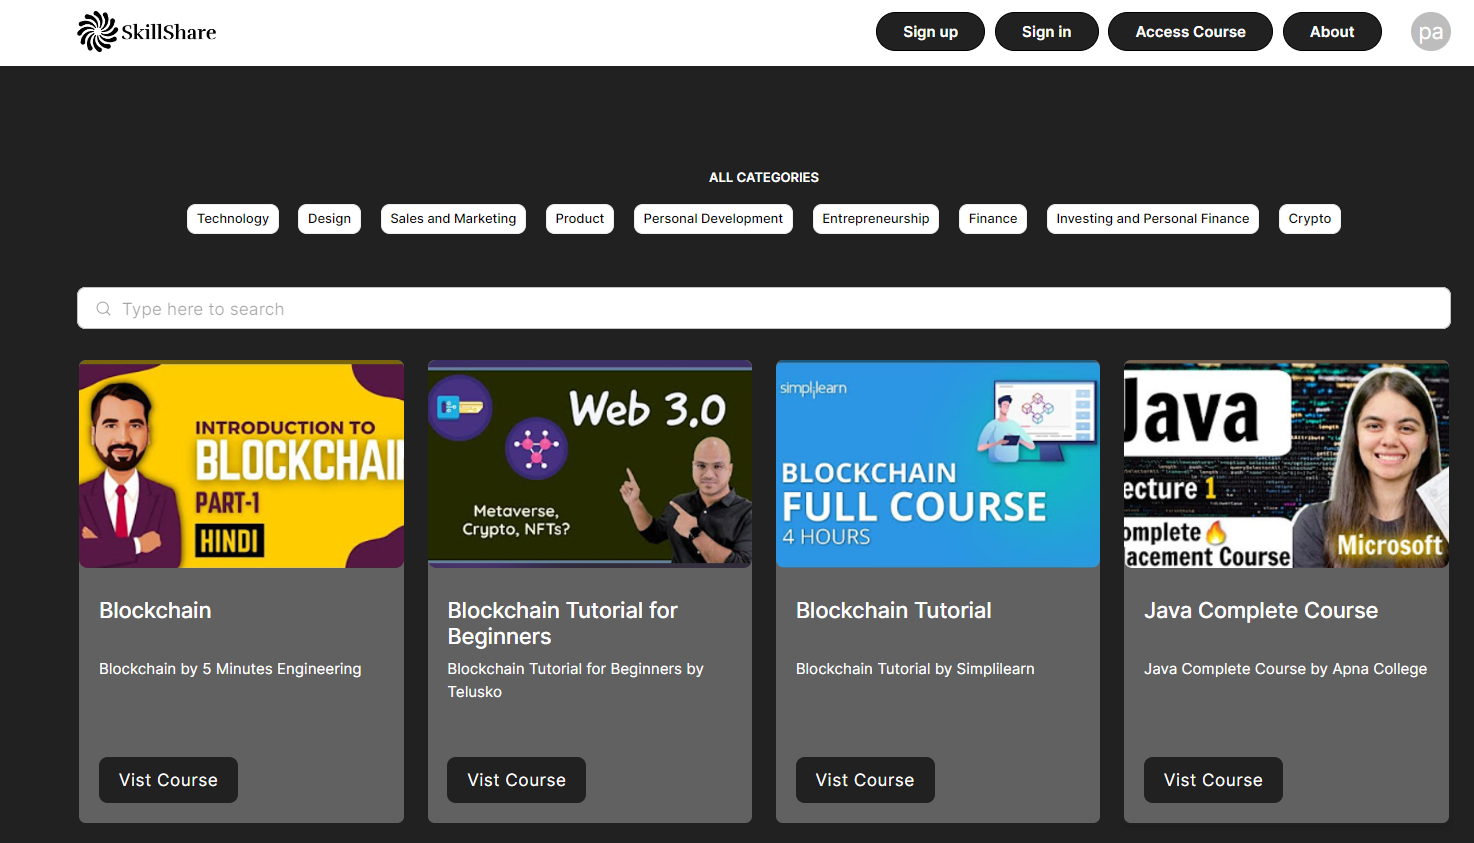Select Investing and Personal Finance category
Screen dimensions: 1474x843
click(x=1153, y=219)
